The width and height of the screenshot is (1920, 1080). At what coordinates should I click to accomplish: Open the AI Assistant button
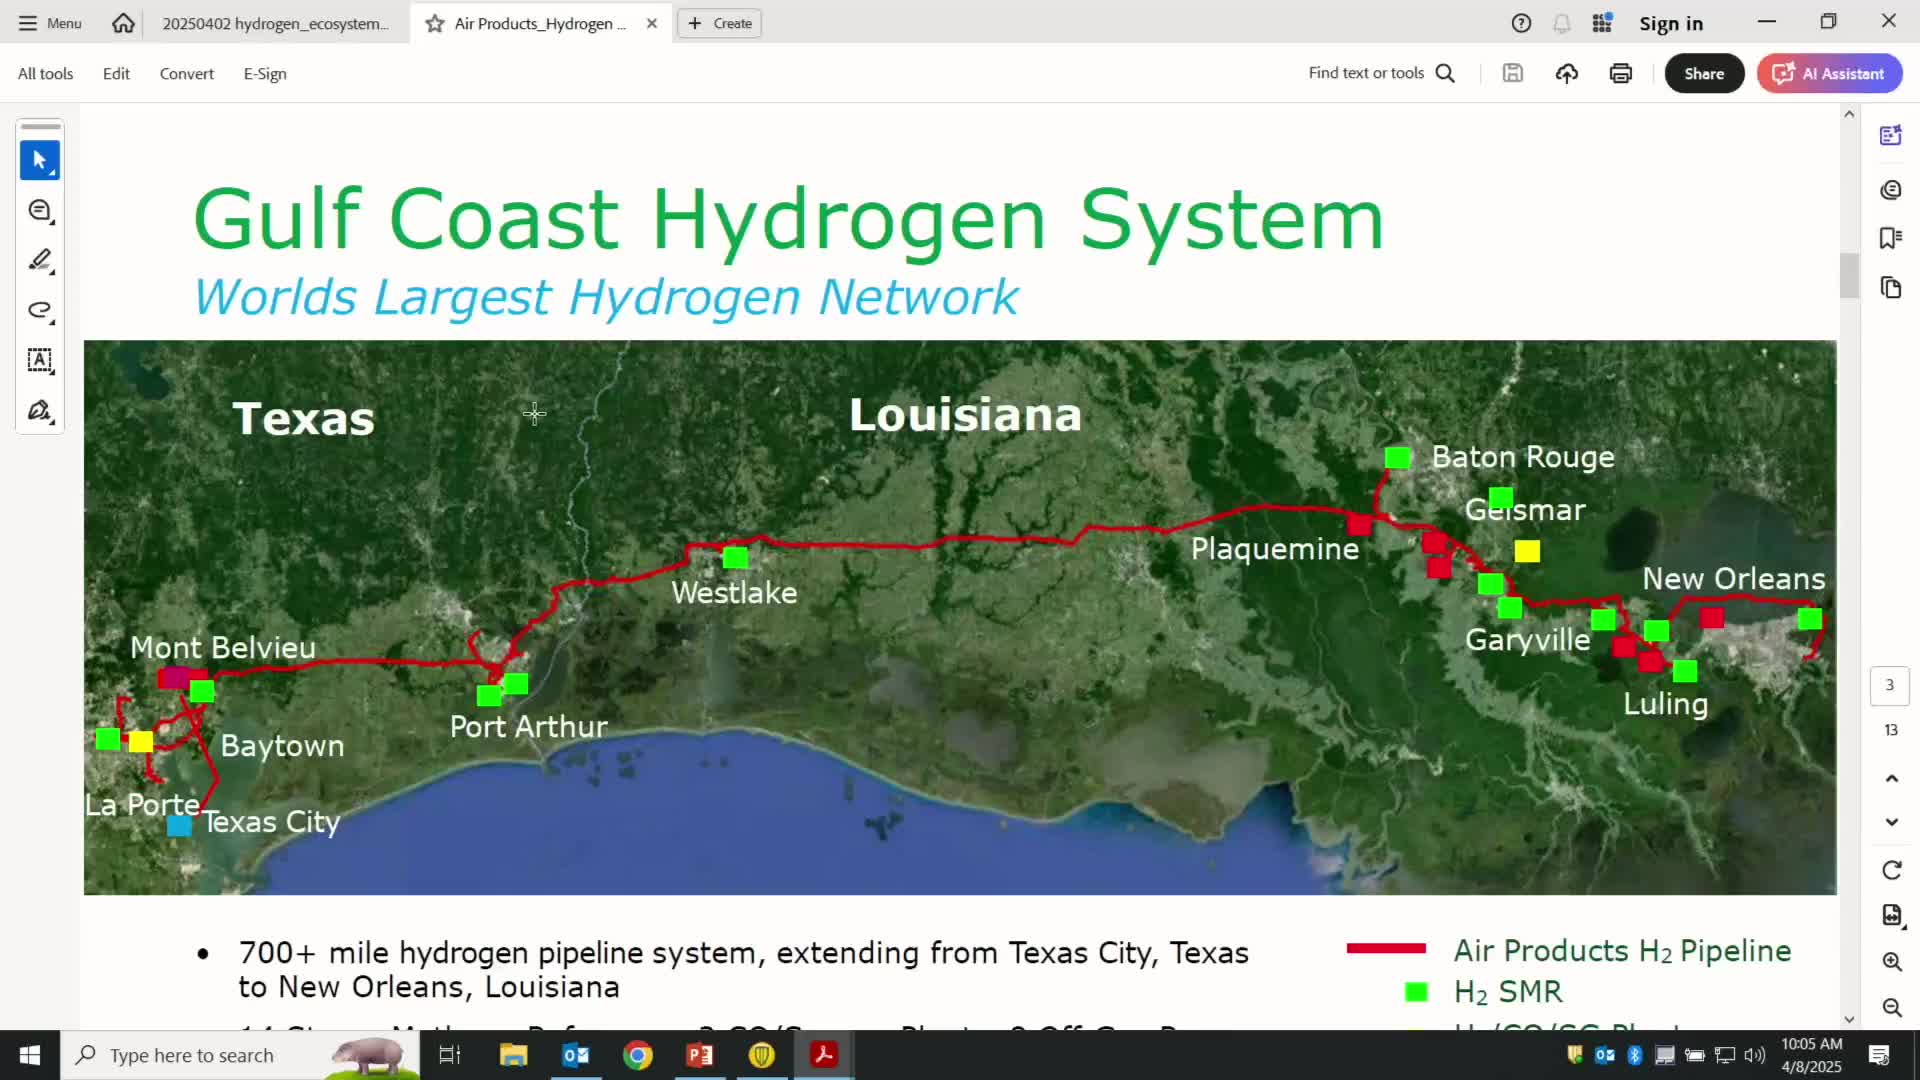1829,73
